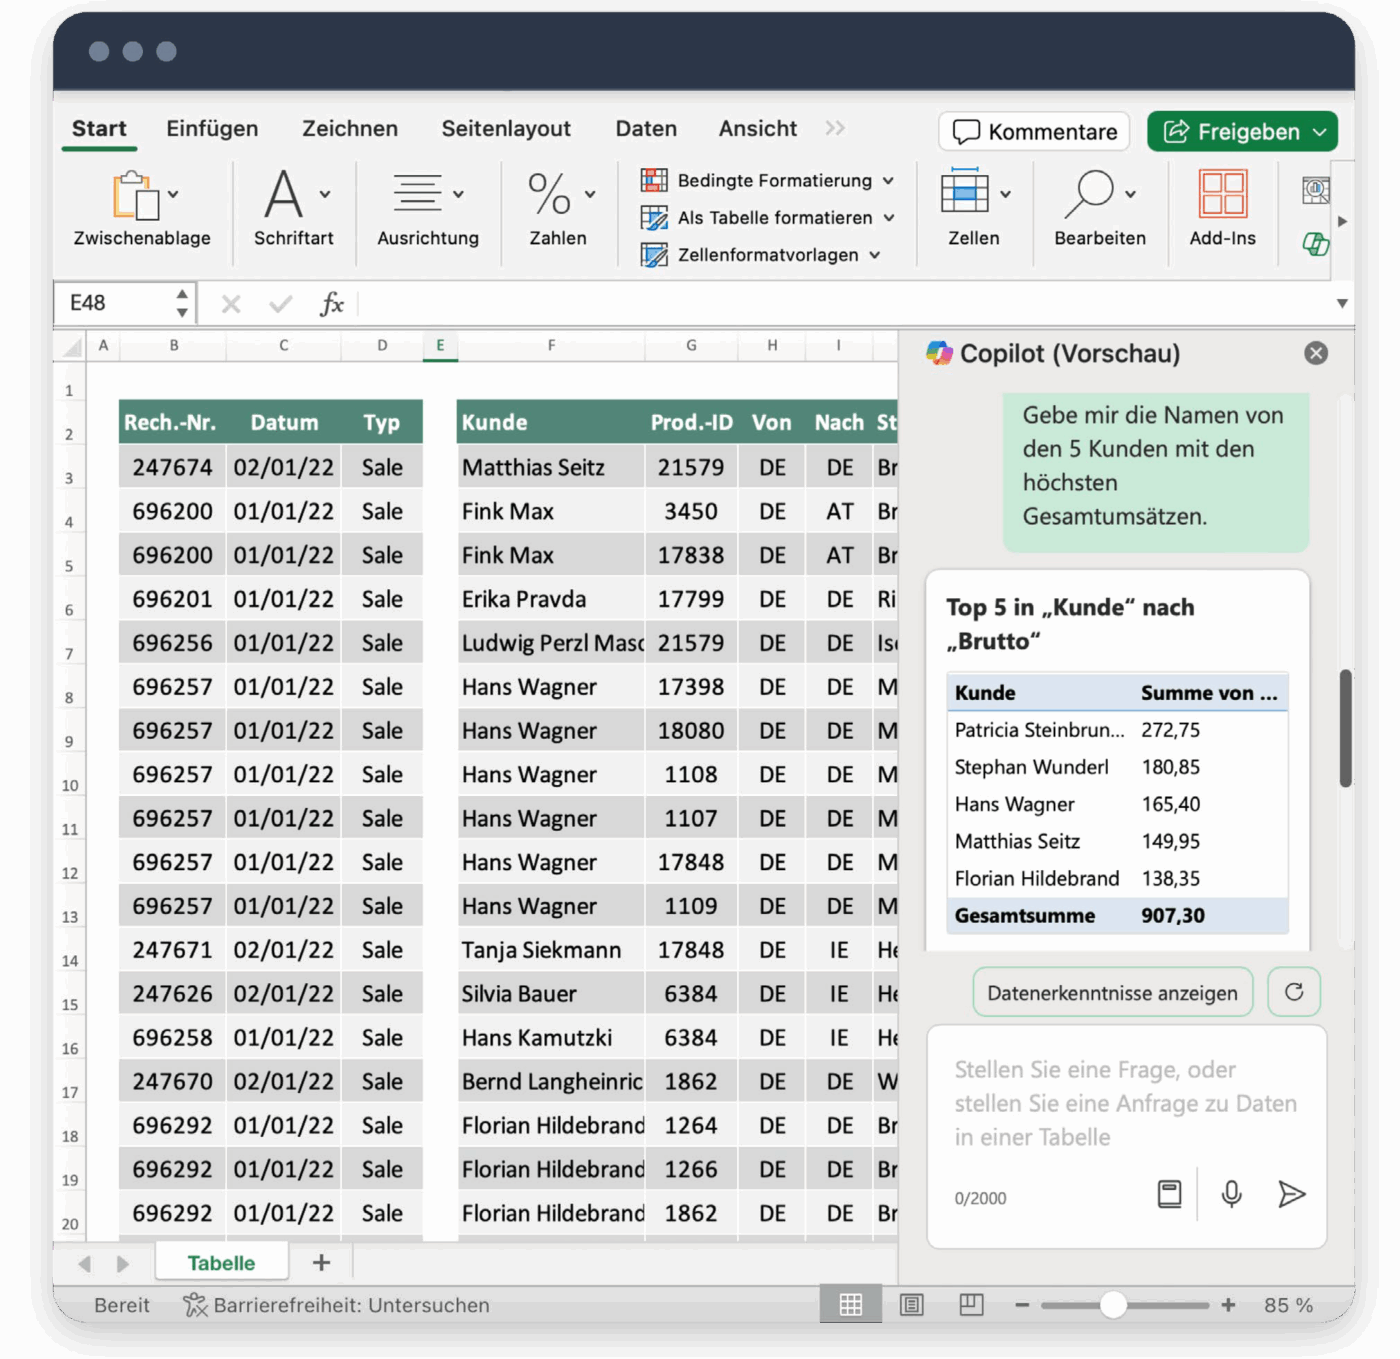The image size is (1400, 1359).
Task: Click the zoom slider at 85%
Action: click(x=1114, y=1304)
